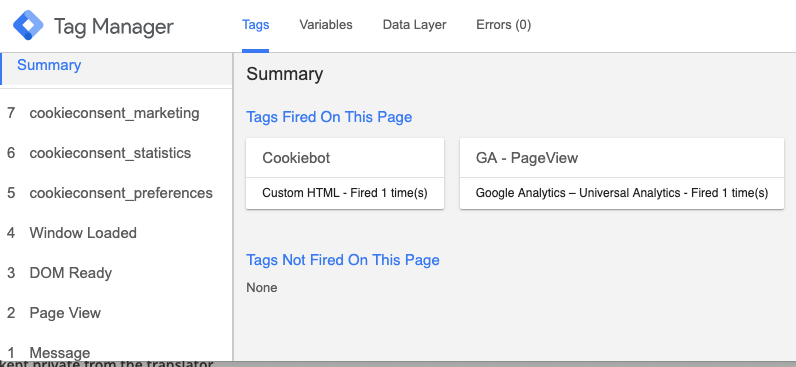Click 'Custom HTML - Fired 1 time(s)' text

tap(345, 193)
